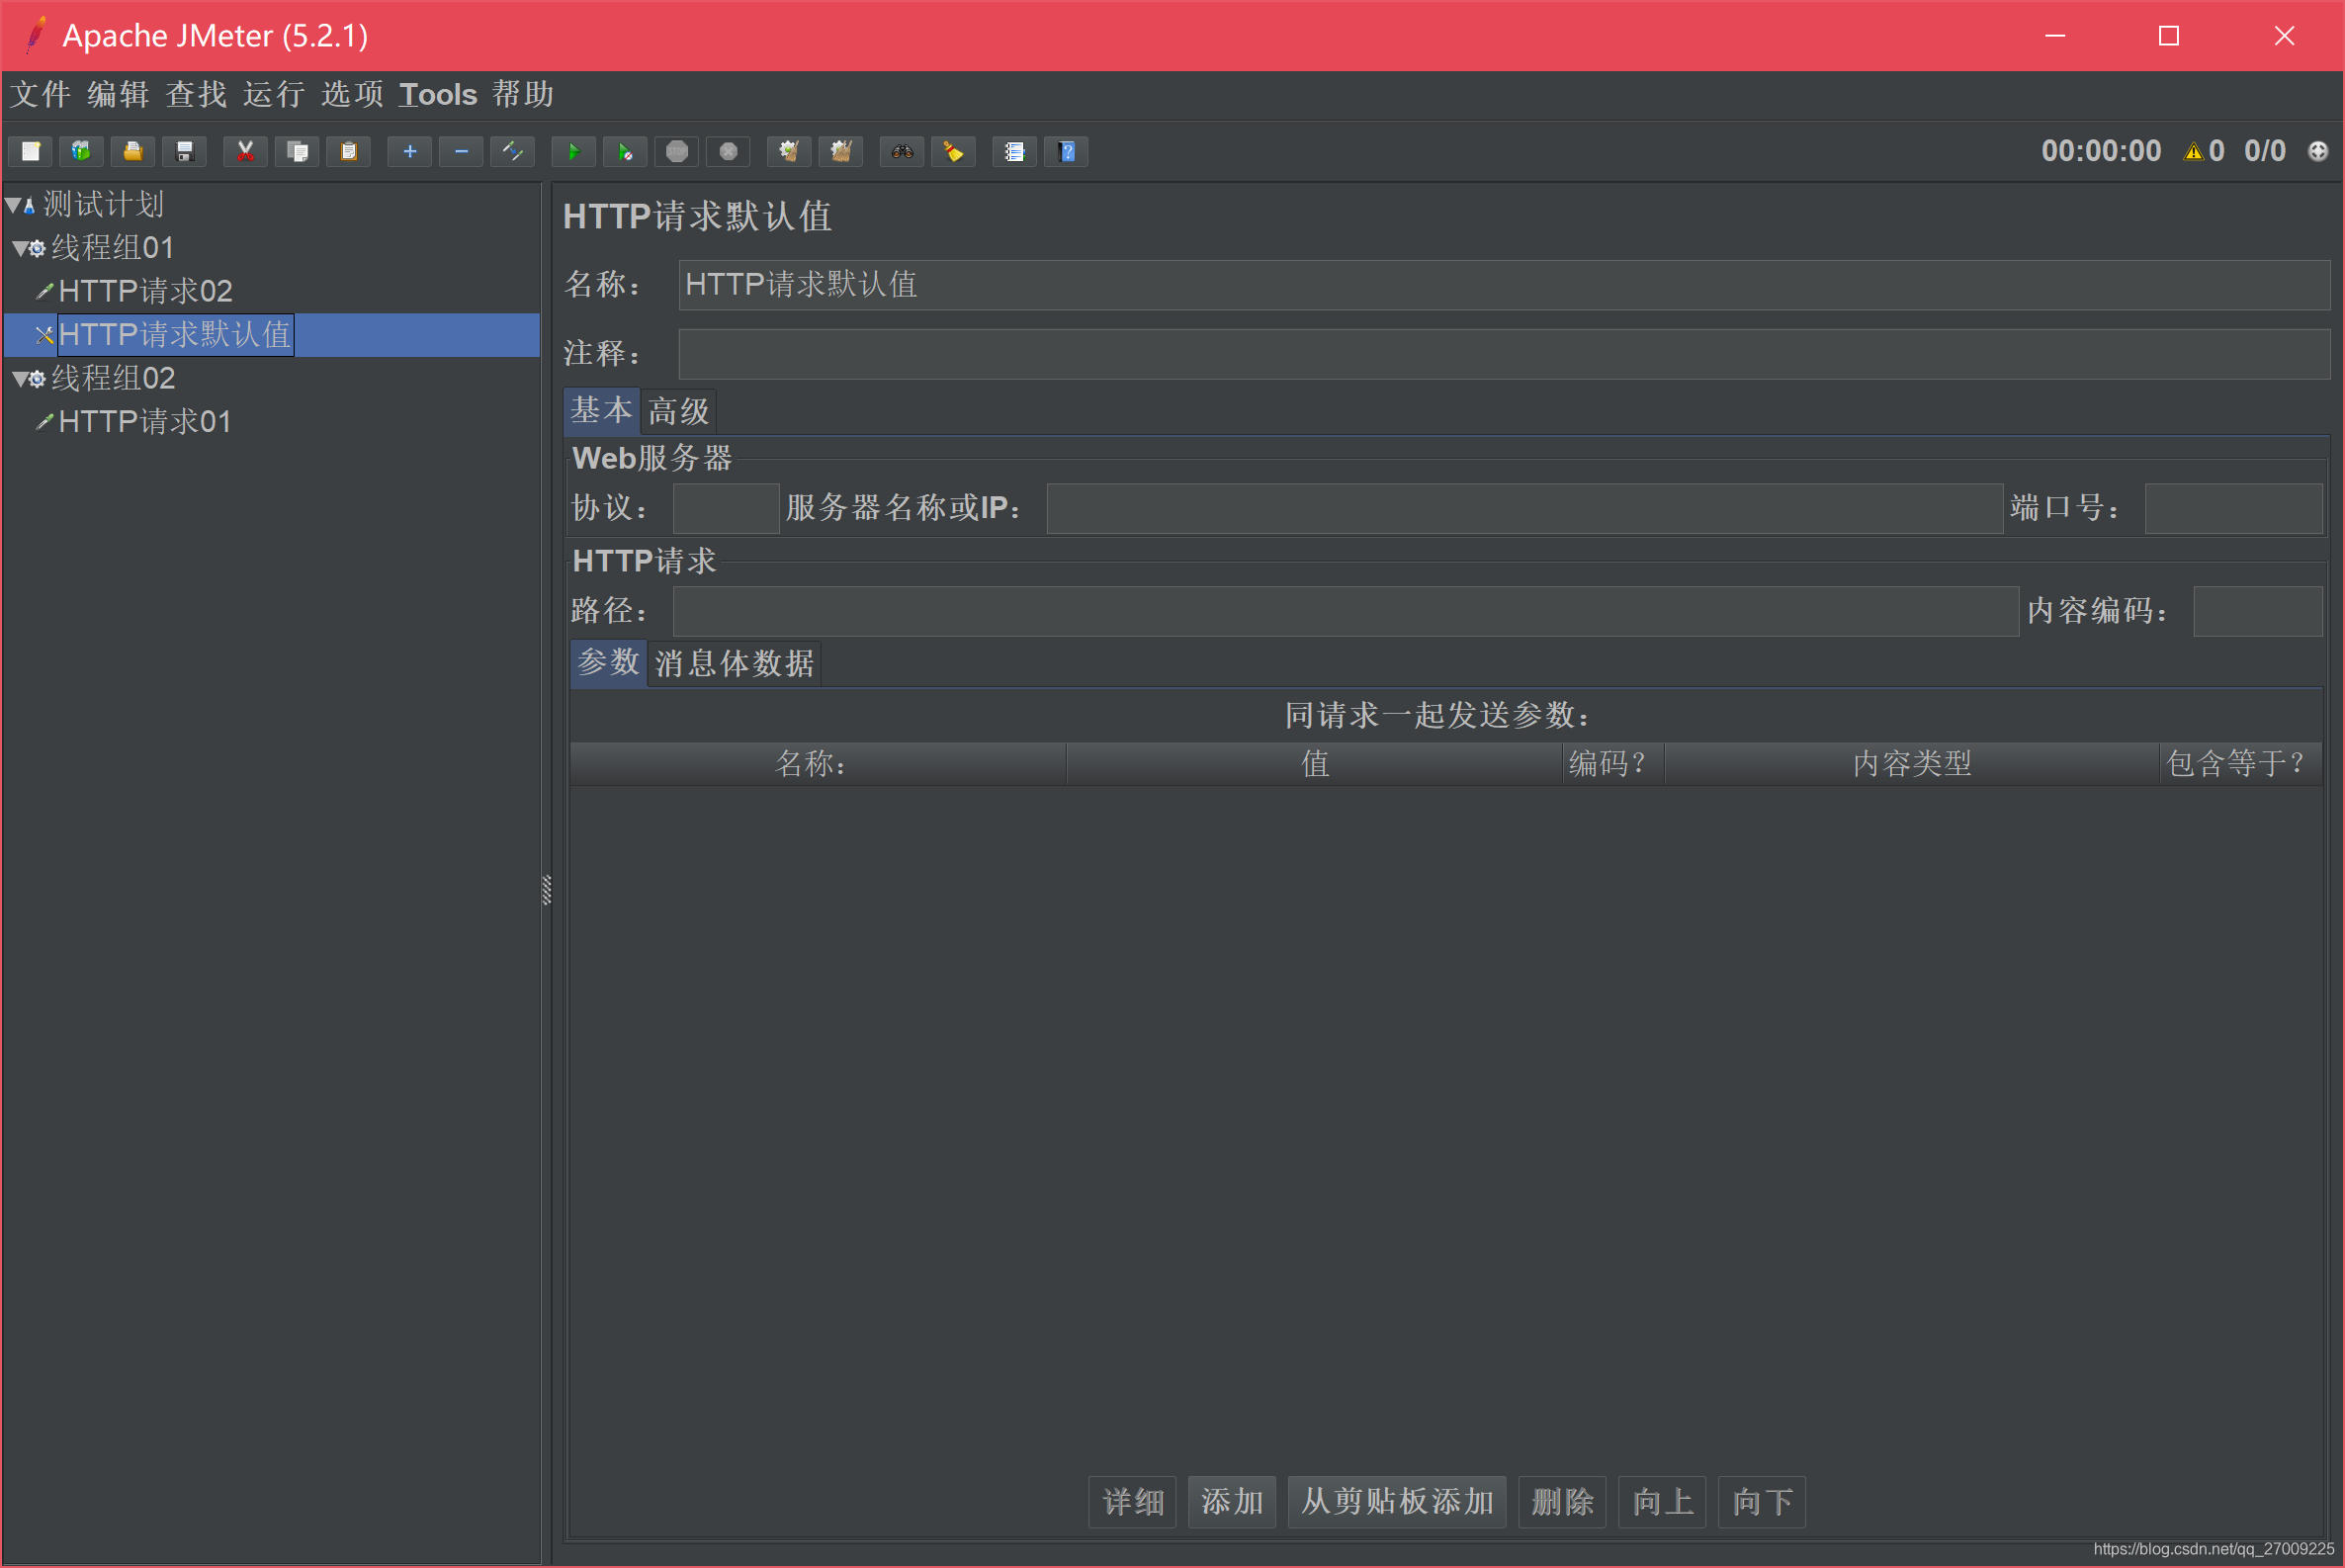This screenshot has width=2345, height=1568.
Task: Open the 运行 menu
Action: pyautogui.click(x=273, y=94)
